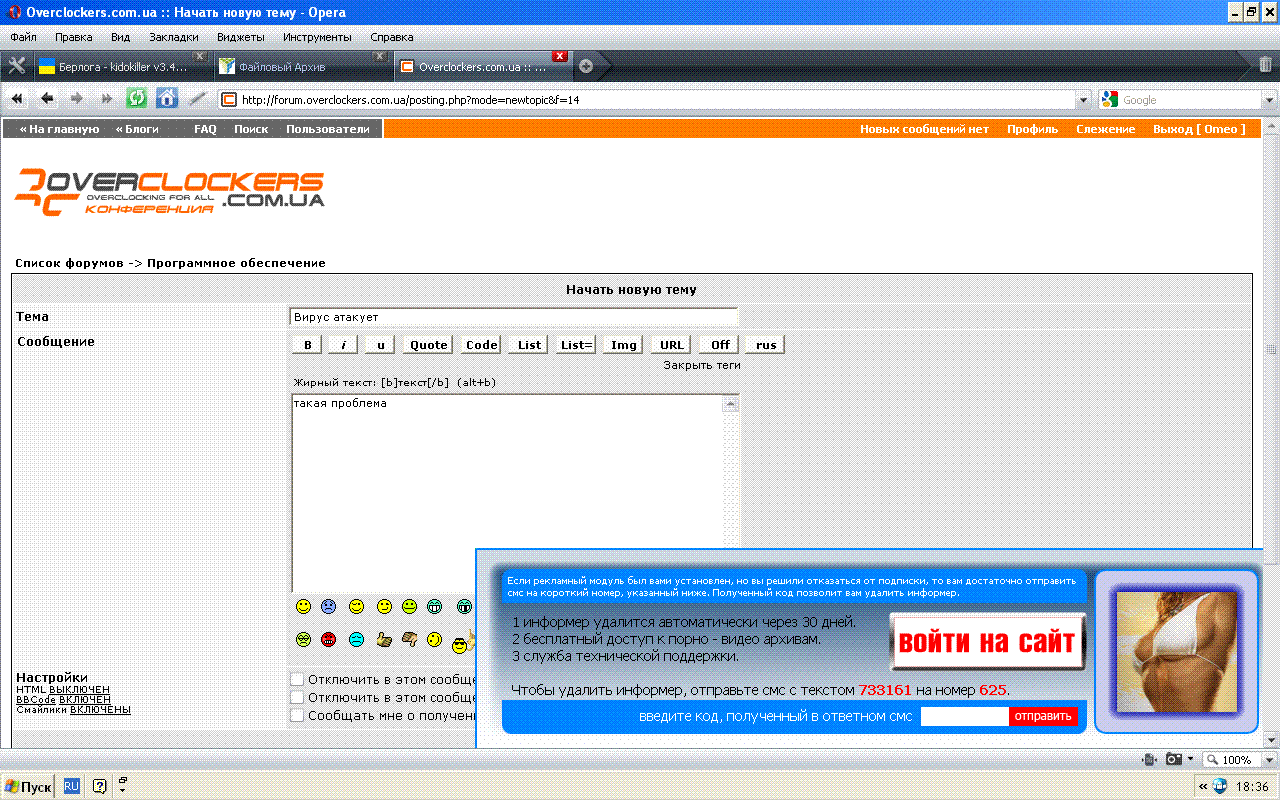Open the Профиль link
Image resolution: width=1280 pixels, height=800 pixels.
point(1032,129)
